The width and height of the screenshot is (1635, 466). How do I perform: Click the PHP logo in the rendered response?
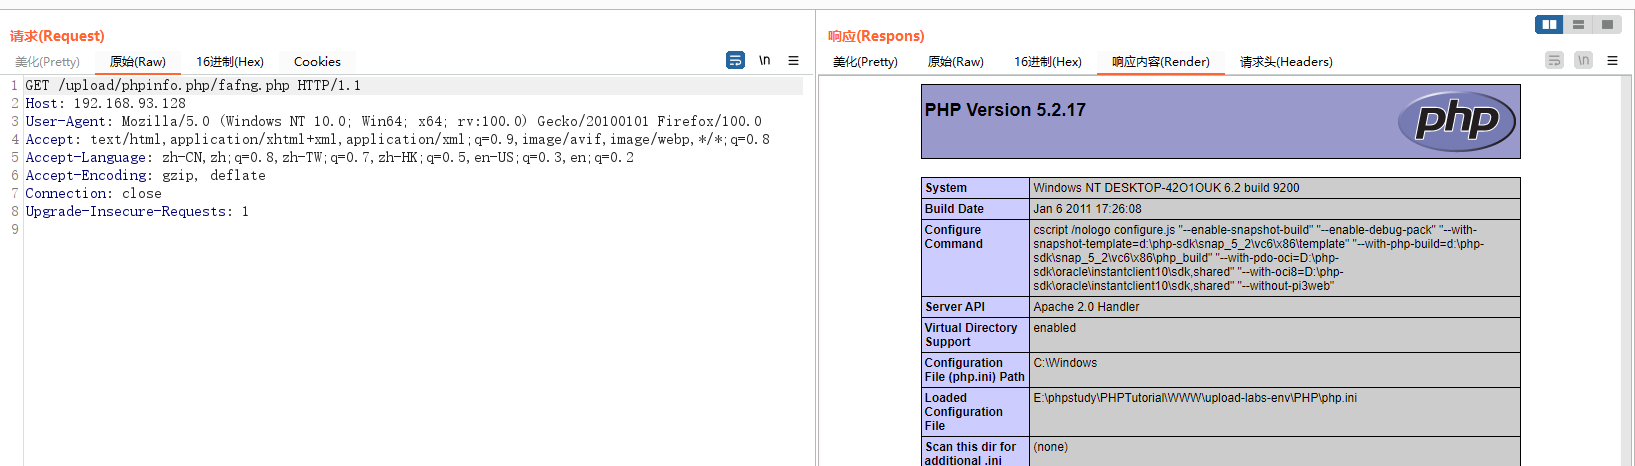tap(1457, 121)
